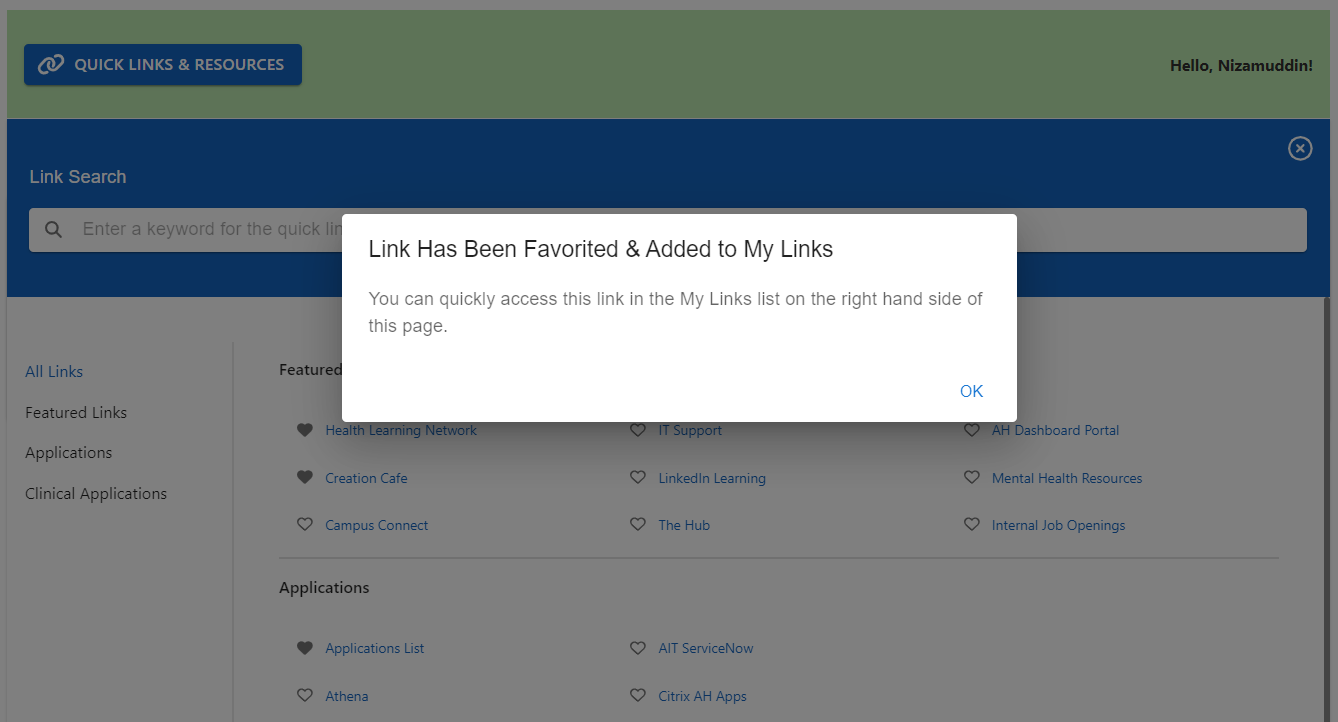Click the link search keyword field
This screenshot has height=722, width=1338.
tap(668, 230)
